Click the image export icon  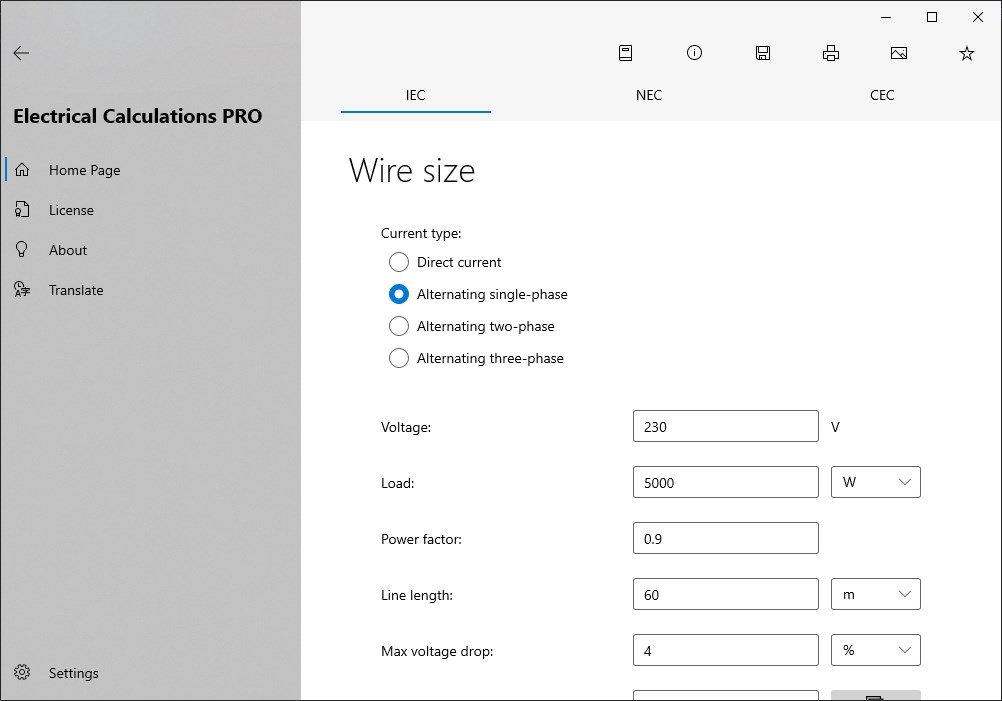pos(899,54)
